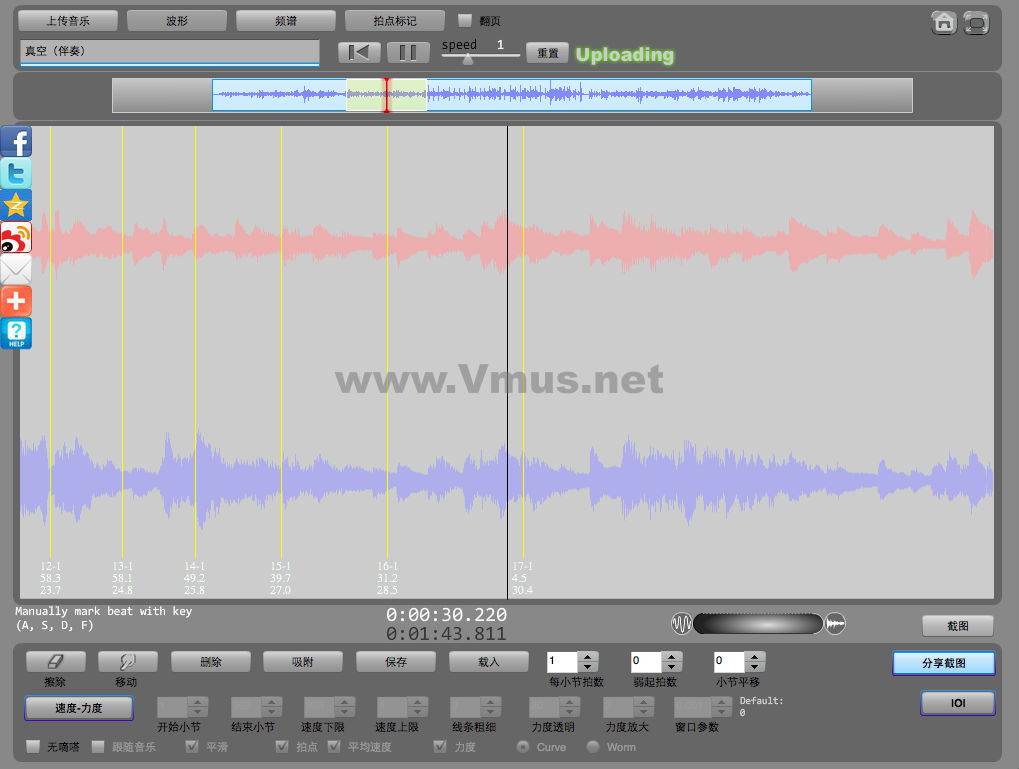Viewport: 1019px width, 769px height.
Task: Click the fullscreen icon next to home
Action: pos(975,23)
